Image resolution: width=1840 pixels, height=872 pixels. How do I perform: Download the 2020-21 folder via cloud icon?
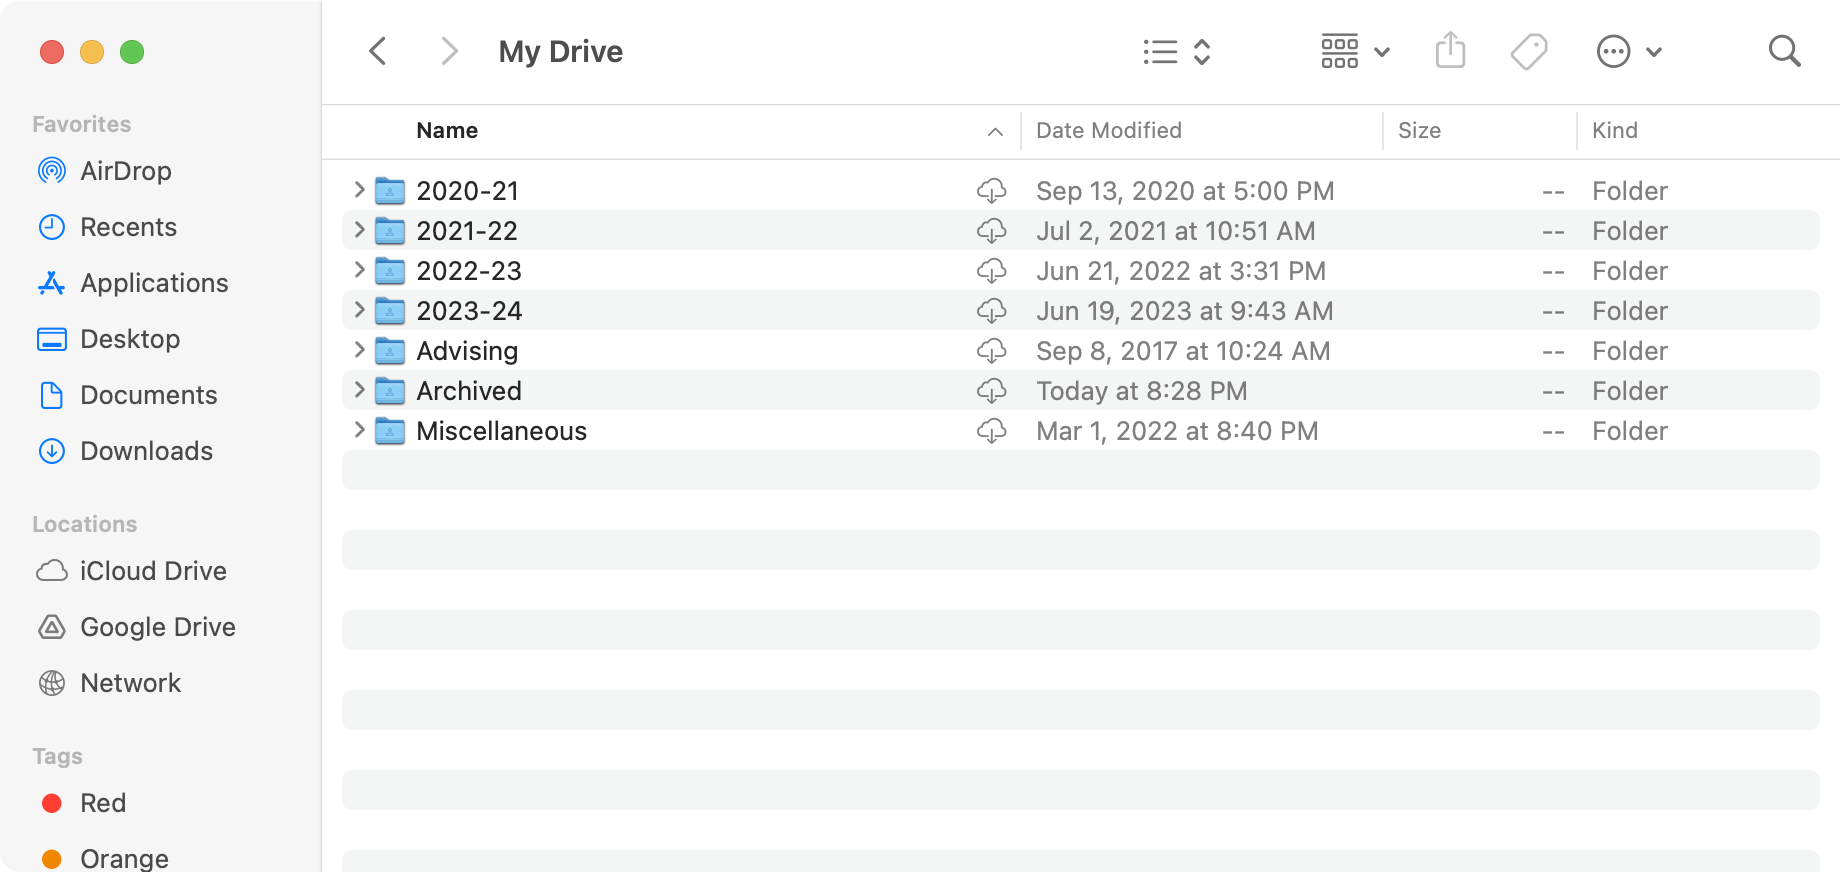[x=991, y=191]
